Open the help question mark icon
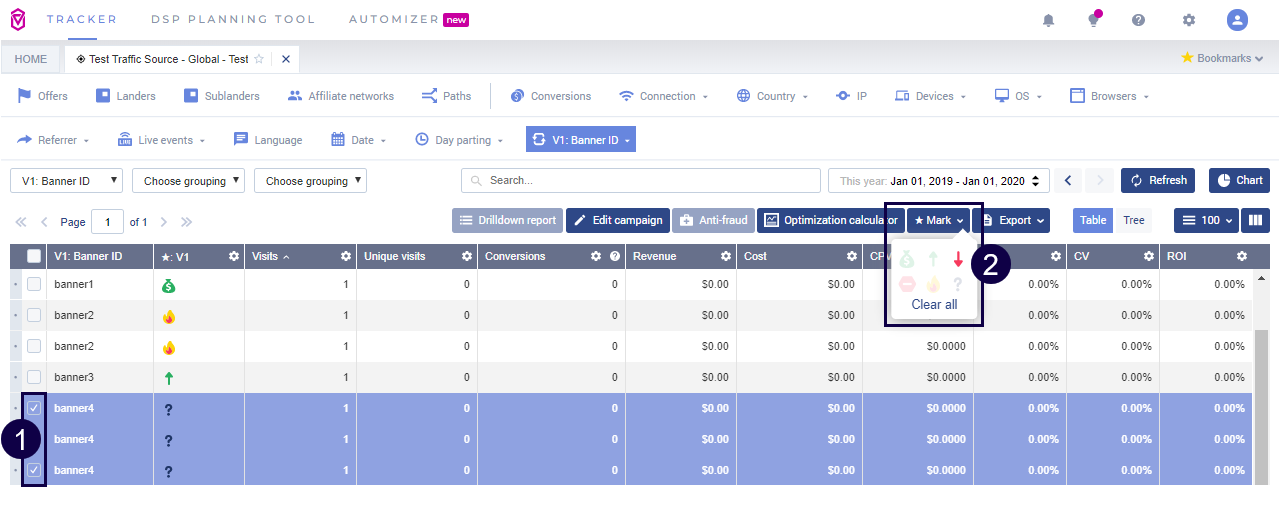The height and width of the screenshot is (523, 1279). click(1138, 20)
